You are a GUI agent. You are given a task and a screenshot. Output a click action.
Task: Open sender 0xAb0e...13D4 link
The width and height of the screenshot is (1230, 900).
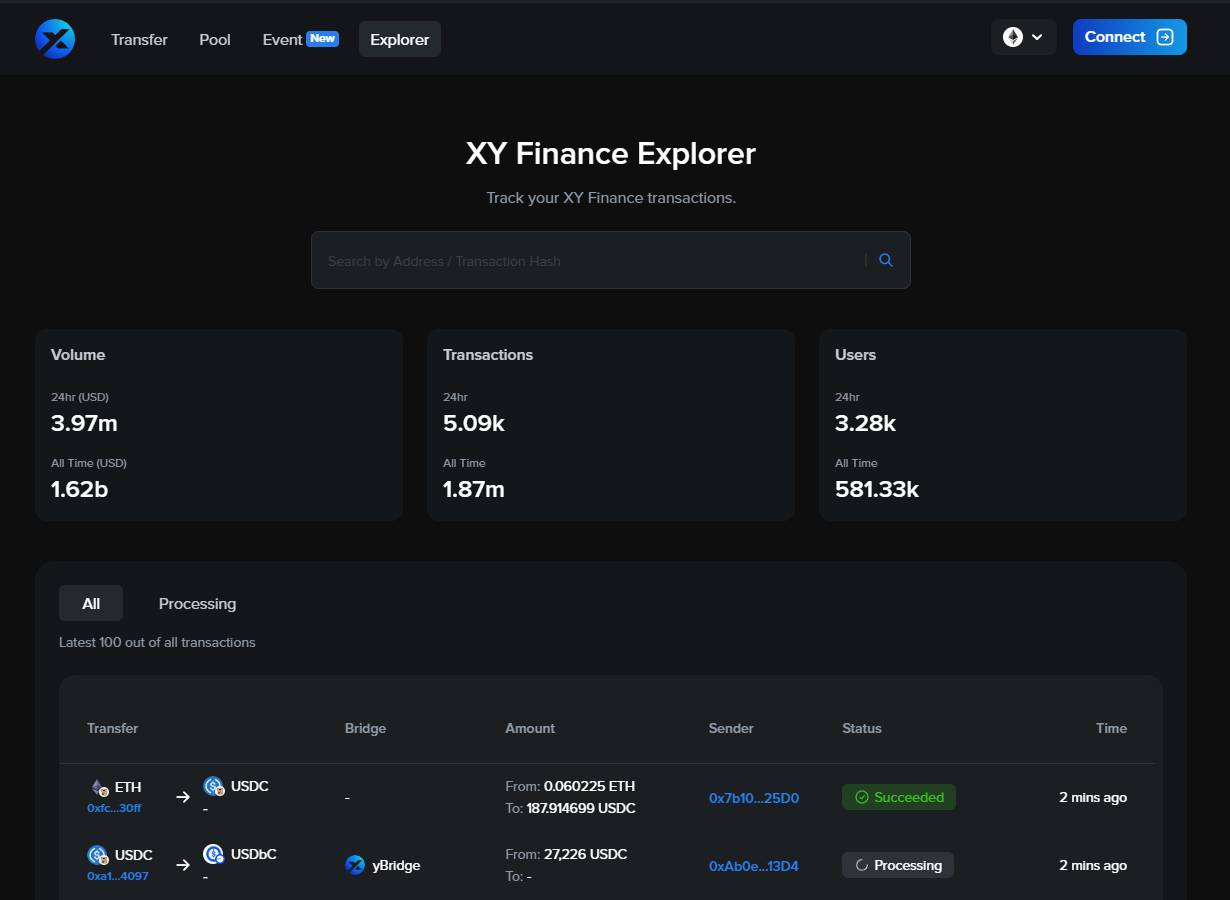pyautogui.click(x=754, y=866)
